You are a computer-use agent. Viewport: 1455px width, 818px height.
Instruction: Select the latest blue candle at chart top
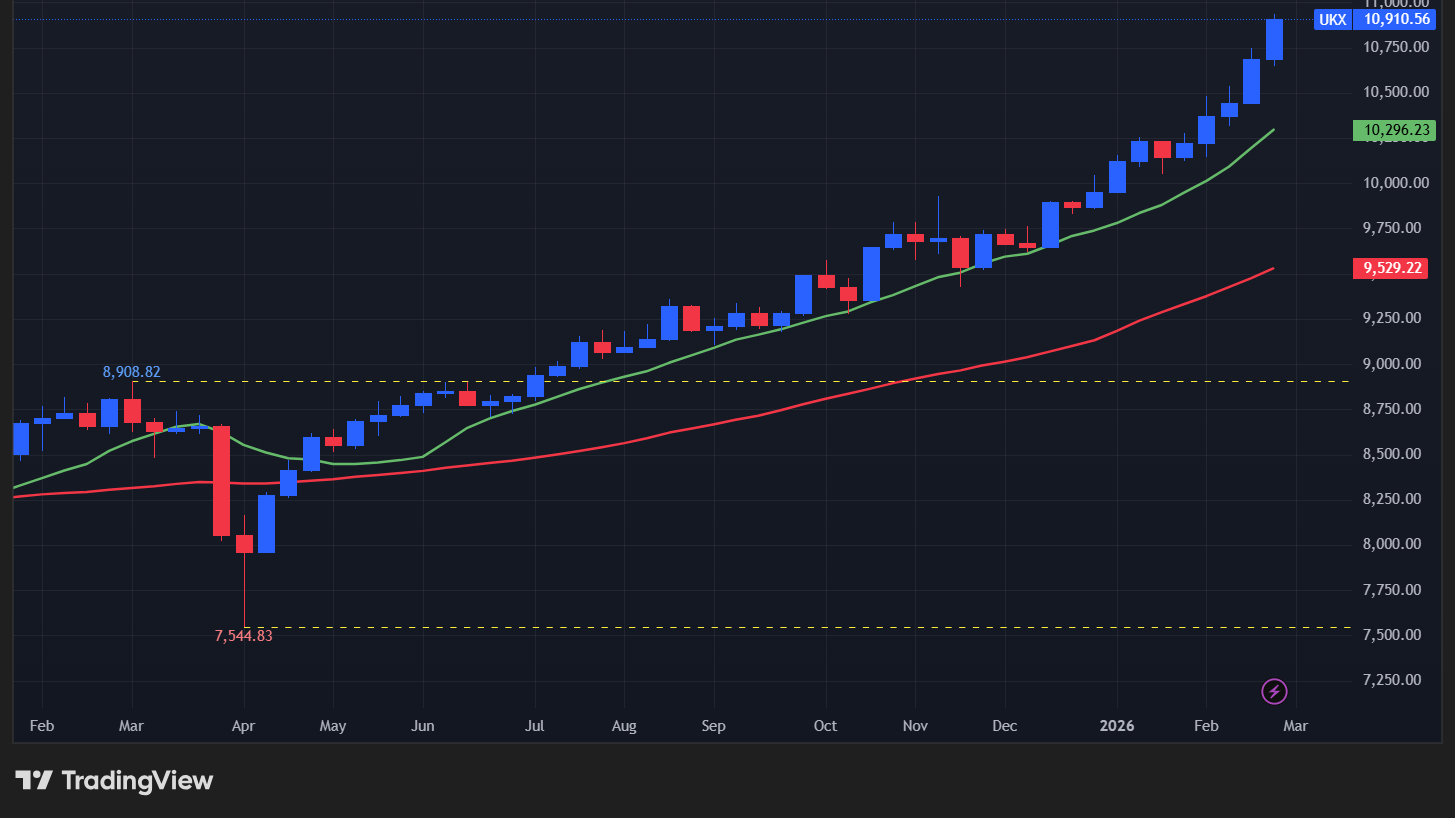pos(1274,40)
